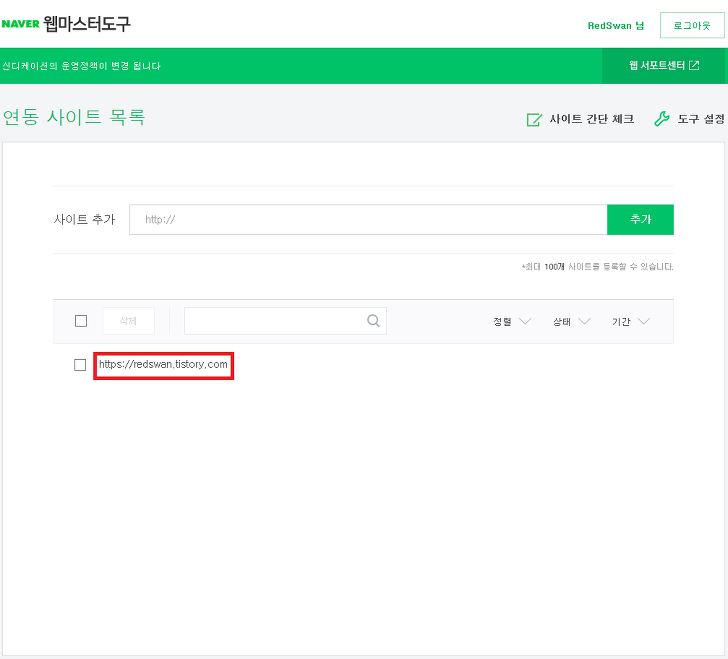Click the wrench icon for 도구 설정
This screenshot has height=659, width=728.
[662, 119]
